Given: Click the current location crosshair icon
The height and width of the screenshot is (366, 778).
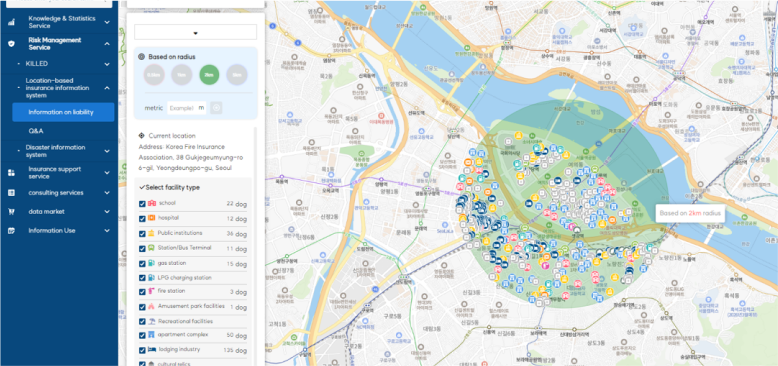Looking at the screenshot, I should [141, 135].
